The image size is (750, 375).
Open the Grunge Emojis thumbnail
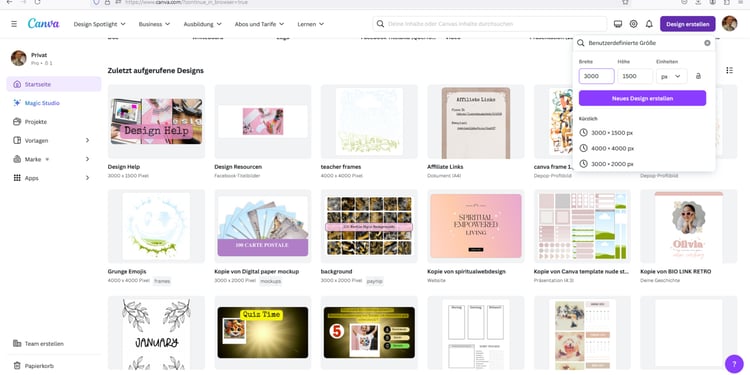[156, 226]
